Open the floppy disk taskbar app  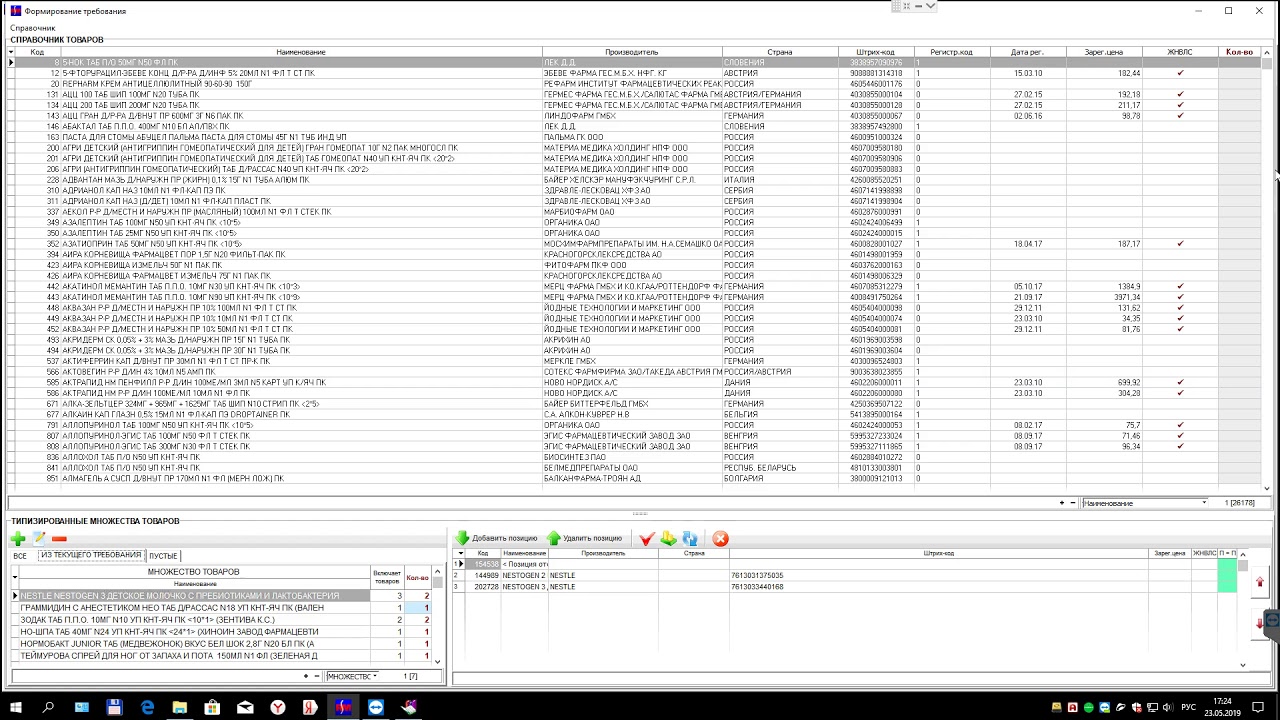[x=114, y=707]
